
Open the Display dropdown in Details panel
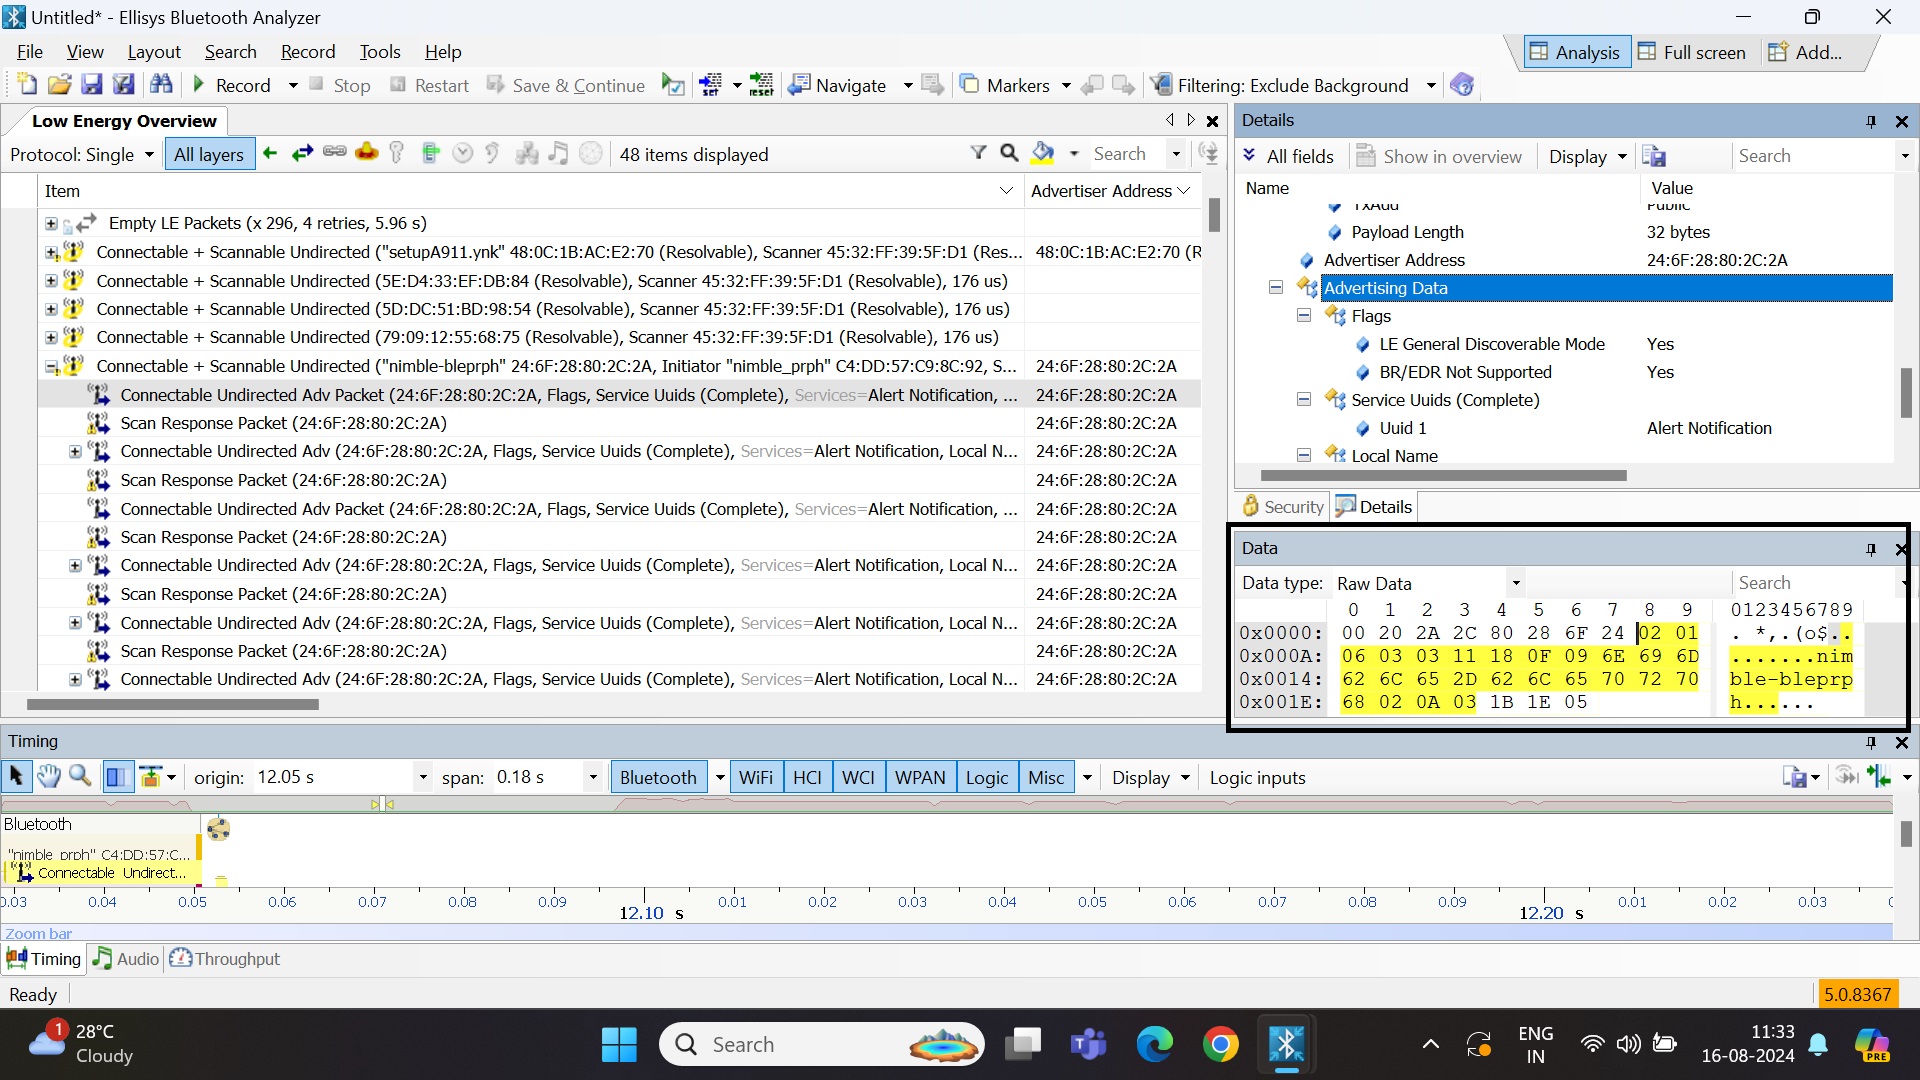click(x=1588, y=156)
